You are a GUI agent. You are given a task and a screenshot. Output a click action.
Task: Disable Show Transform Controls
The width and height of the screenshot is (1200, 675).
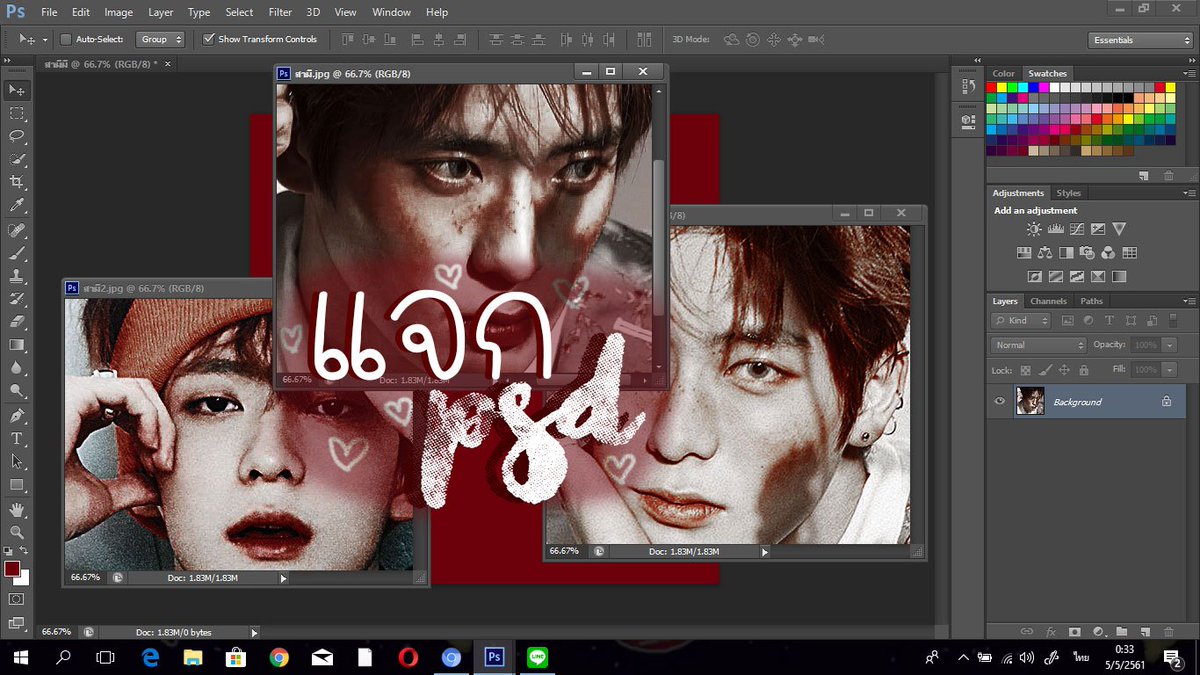[209, 39]
